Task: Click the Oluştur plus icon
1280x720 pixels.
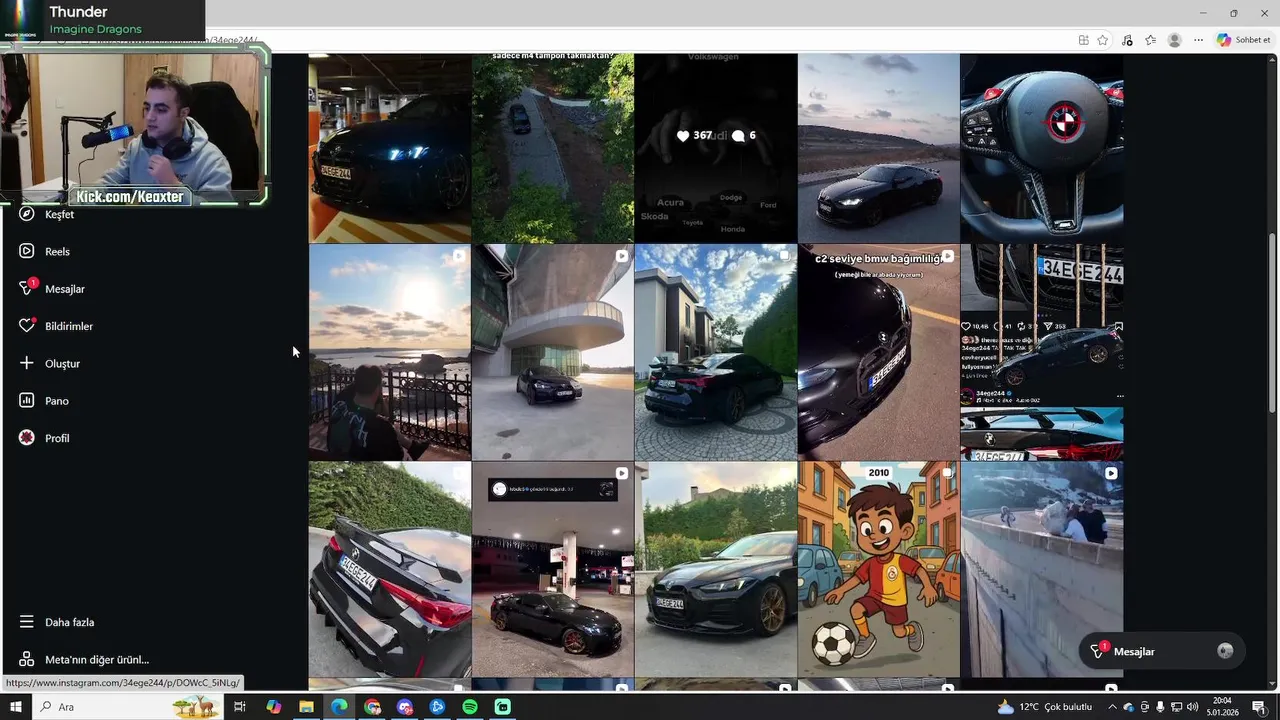Action: 27,363
